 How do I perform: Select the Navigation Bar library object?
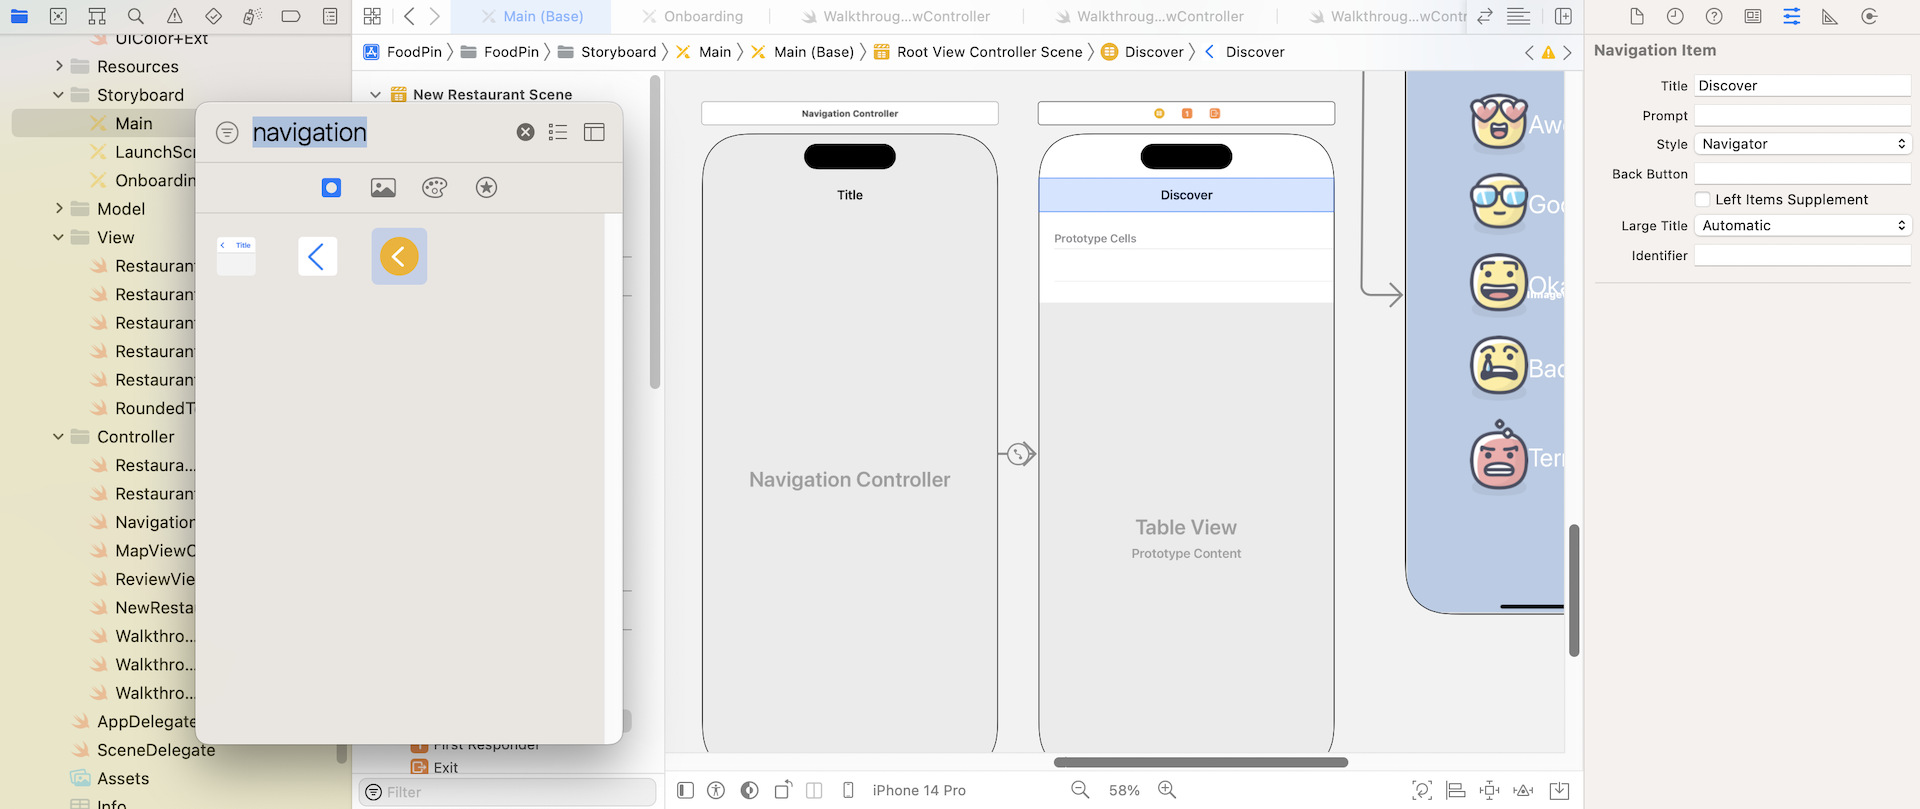click(236, 256)
